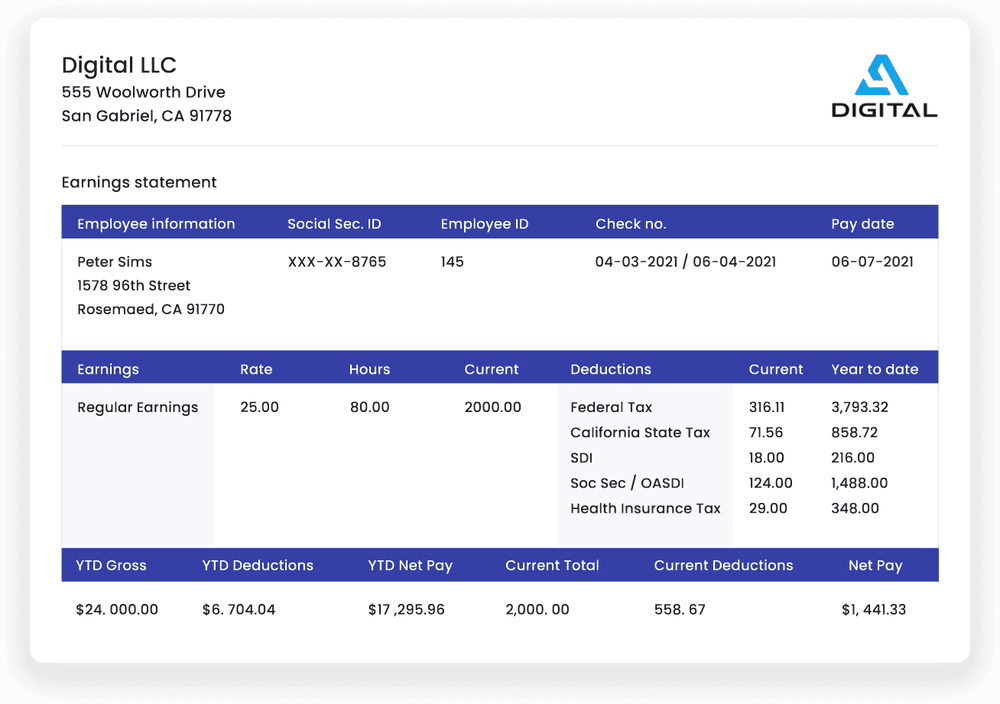Select the pay date '06-07-2021'

click(872, 261)
